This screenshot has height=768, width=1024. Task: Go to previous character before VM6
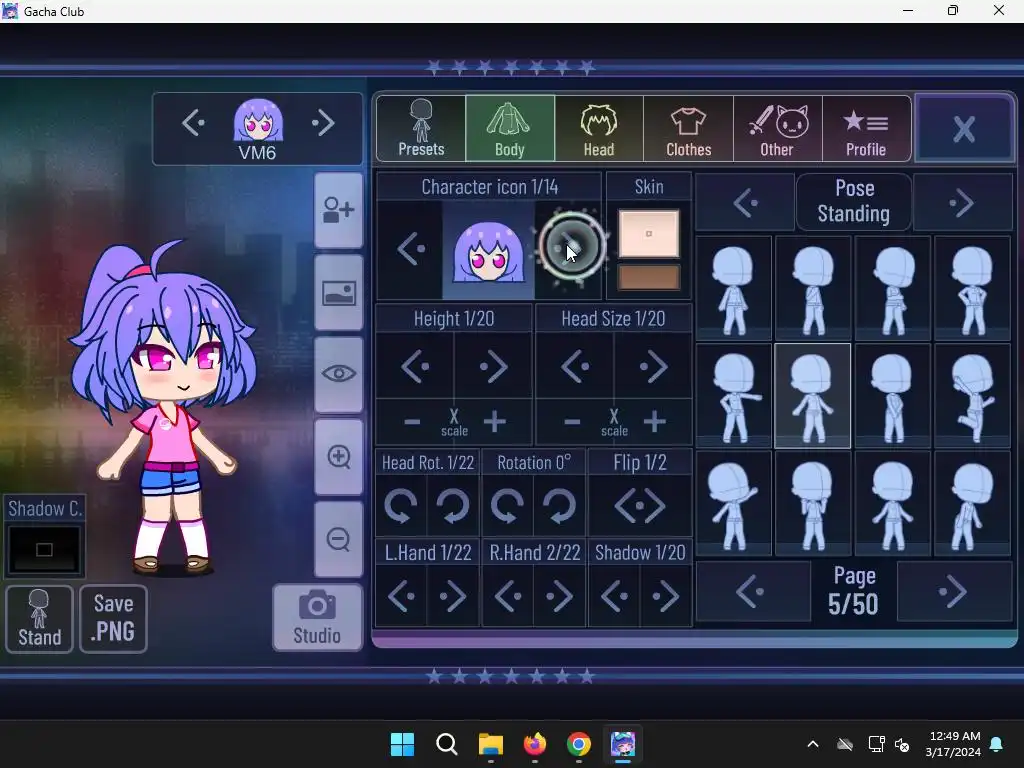coord(193,123)
